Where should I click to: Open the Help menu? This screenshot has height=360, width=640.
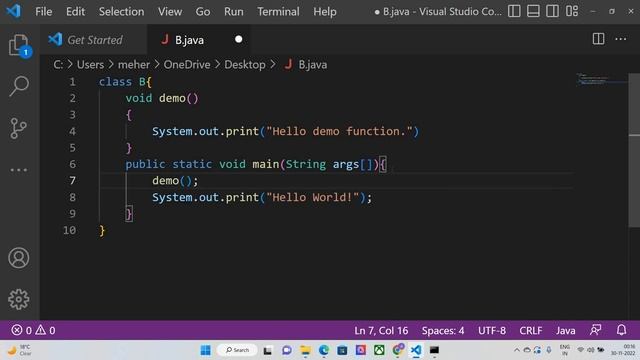pyautogui.click(x=325, y=11)
